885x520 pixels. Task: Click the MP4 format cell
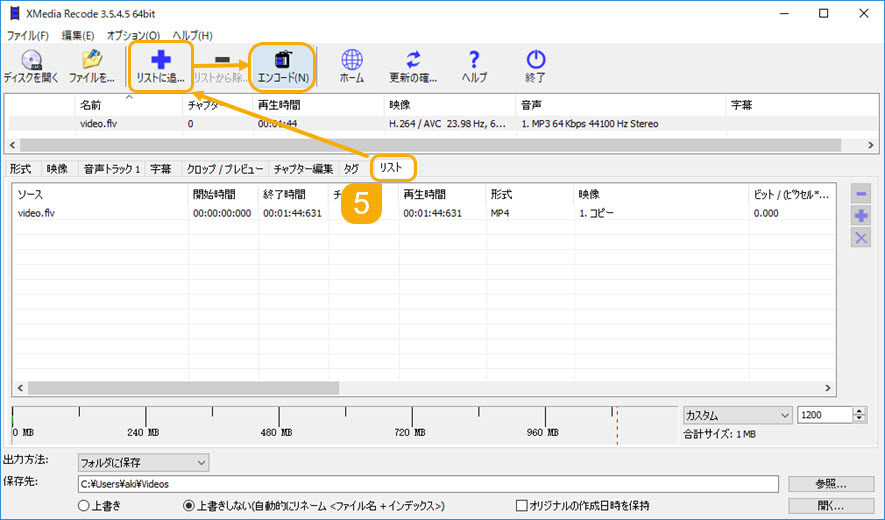click(500, 213)
